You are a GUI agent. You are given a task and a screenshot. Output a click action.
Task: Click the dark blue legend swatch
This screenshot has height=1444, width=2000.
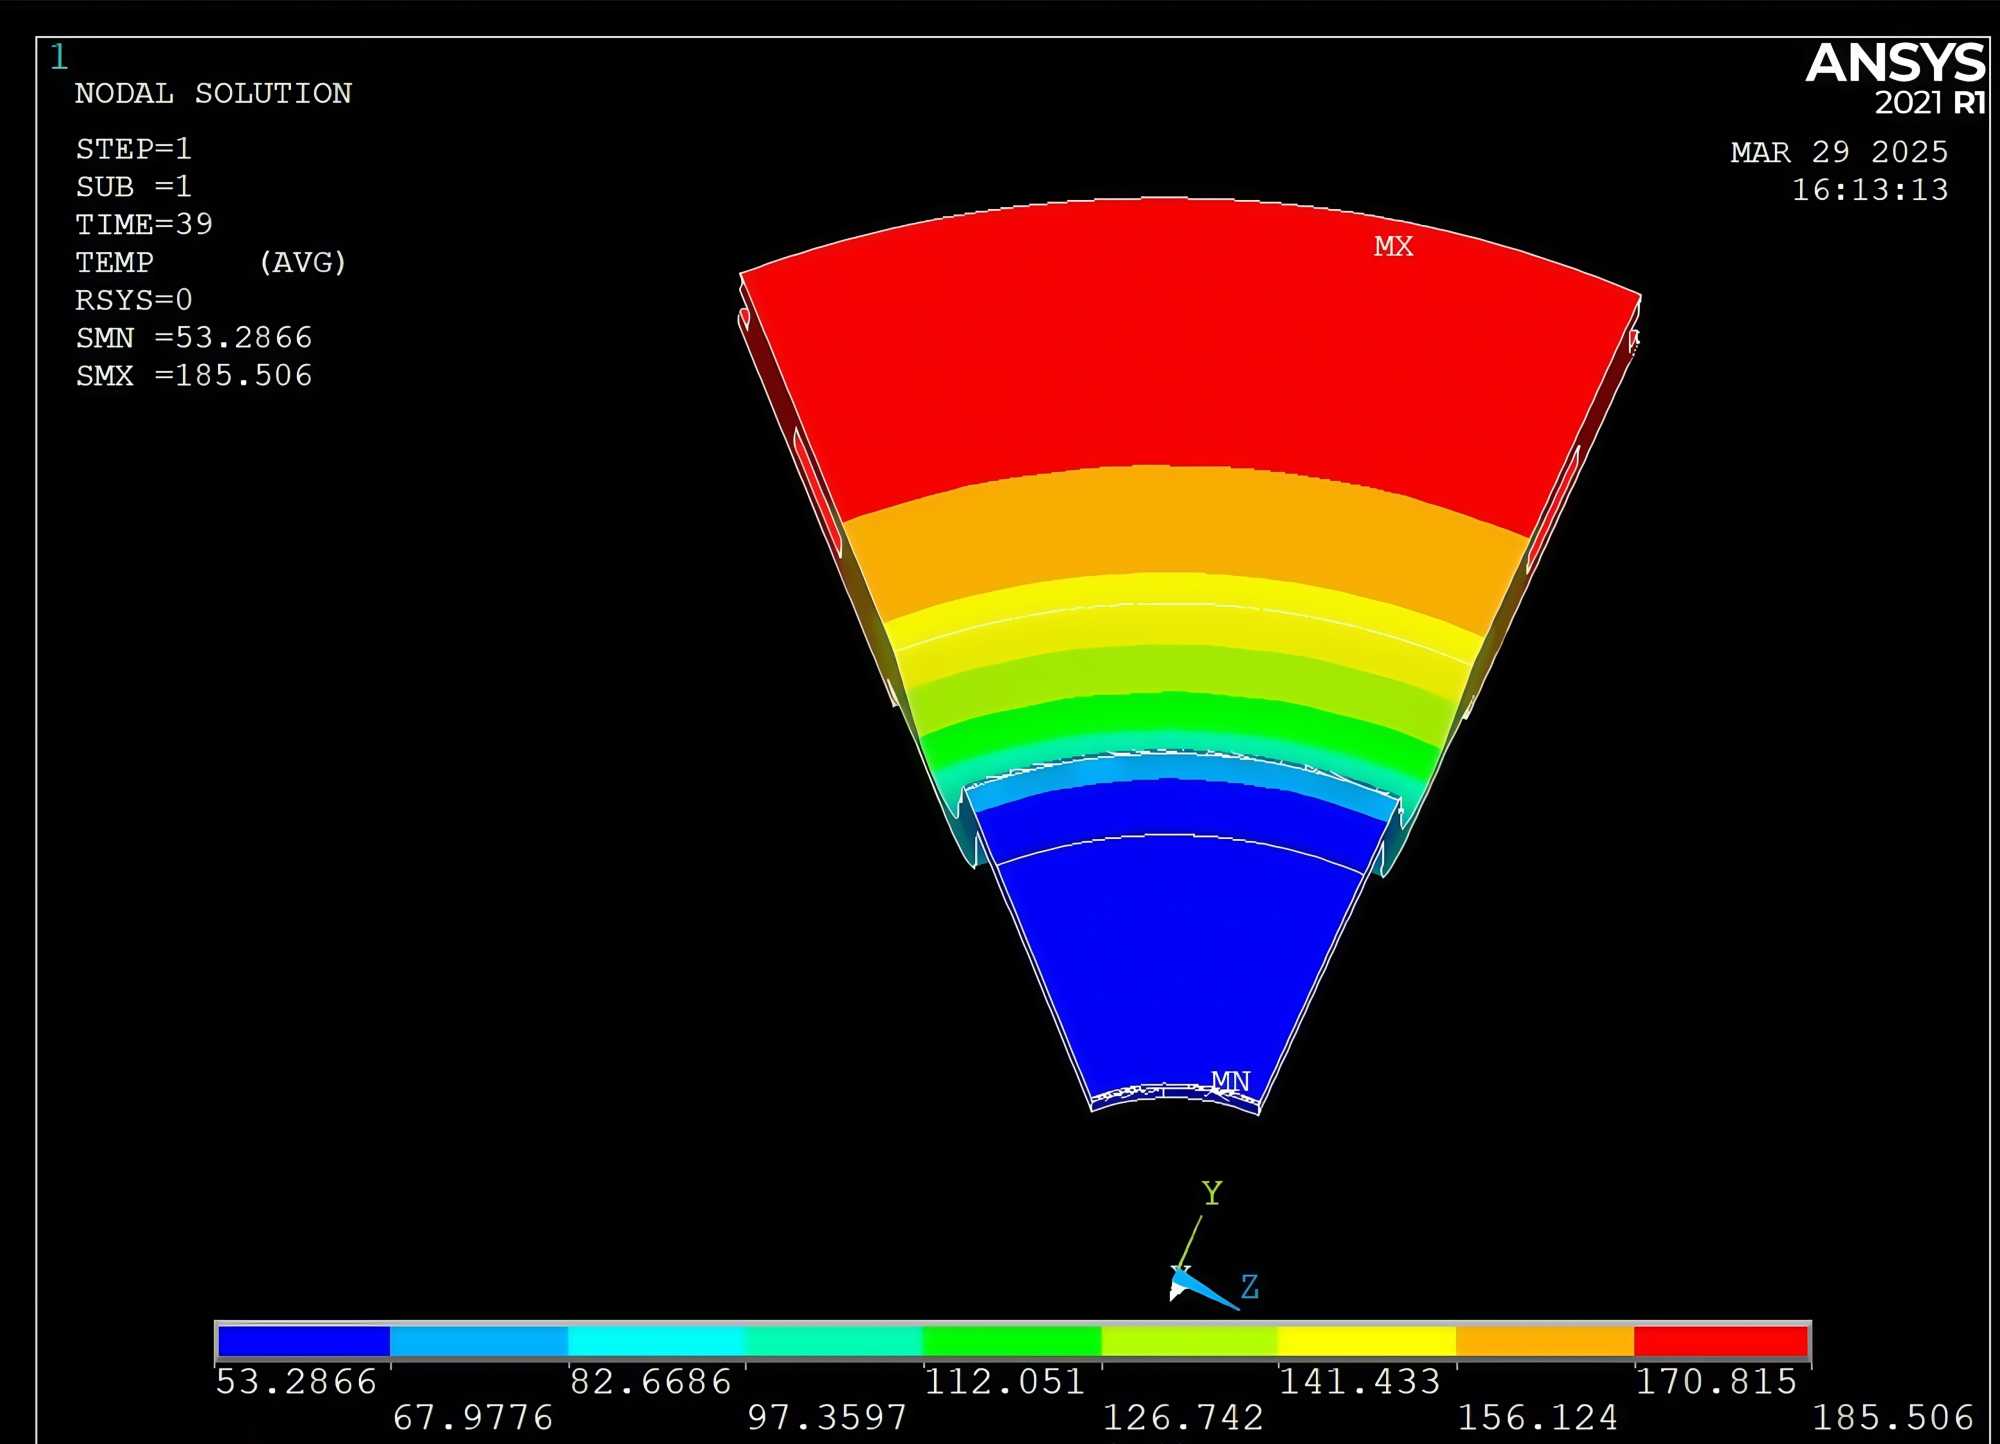tap(303, 1340)
